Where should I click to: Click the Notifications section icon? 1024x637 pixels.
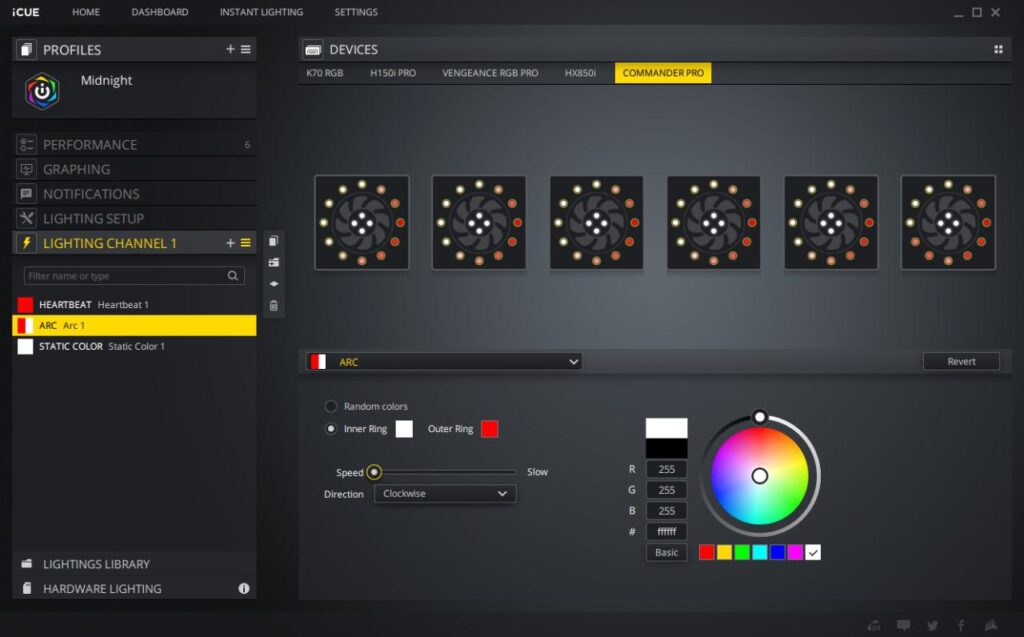26,194
